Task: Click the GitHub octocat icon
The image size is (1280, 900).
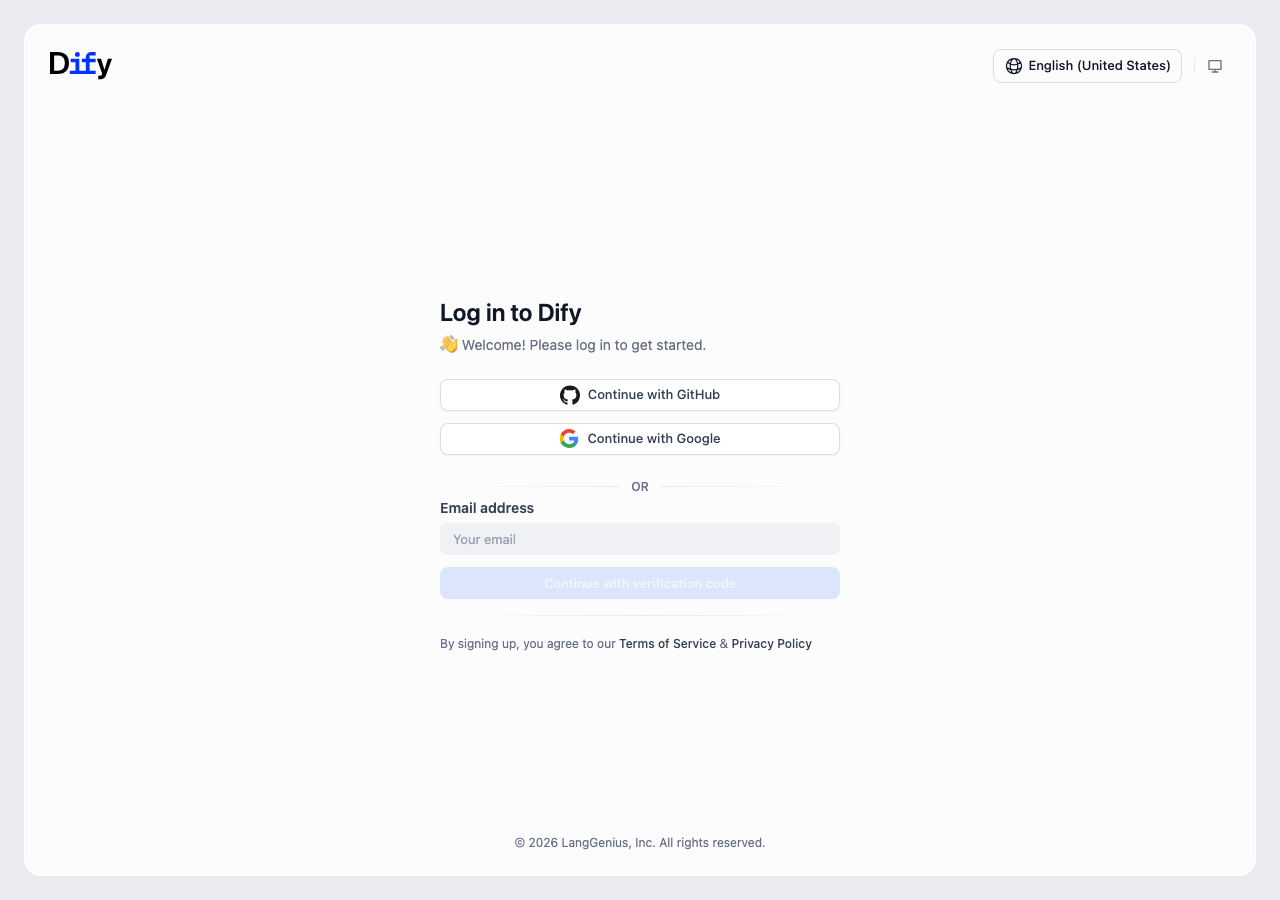Action: pyautogui.click(x=570, y=395)
